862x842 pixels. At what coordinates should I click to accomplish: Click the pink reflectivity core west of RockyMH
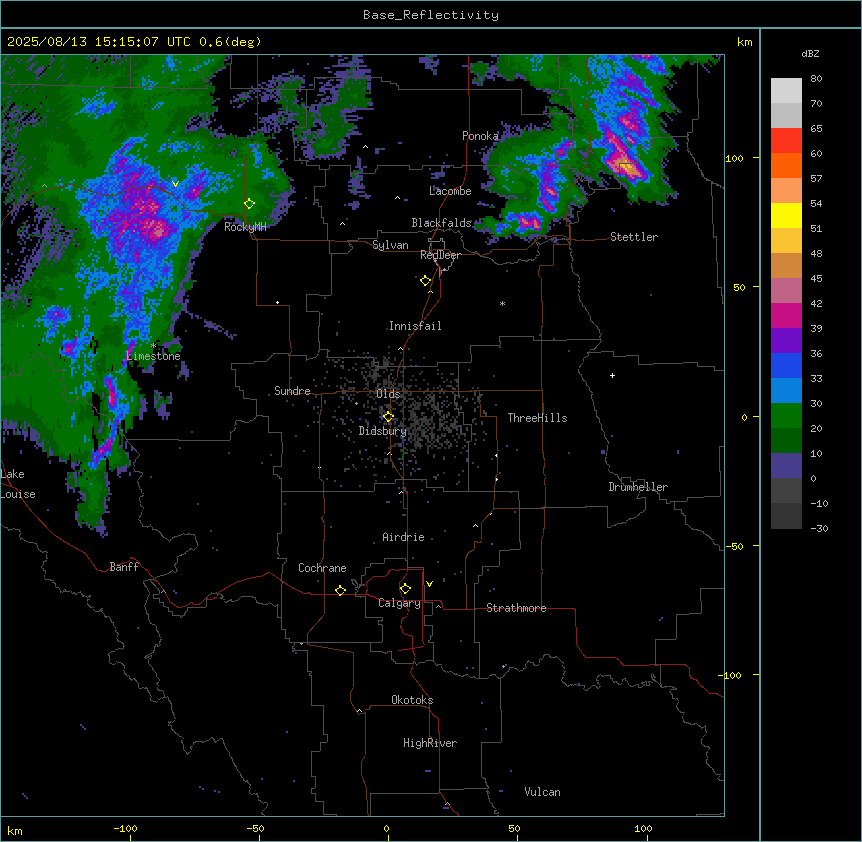click(157, 228)
